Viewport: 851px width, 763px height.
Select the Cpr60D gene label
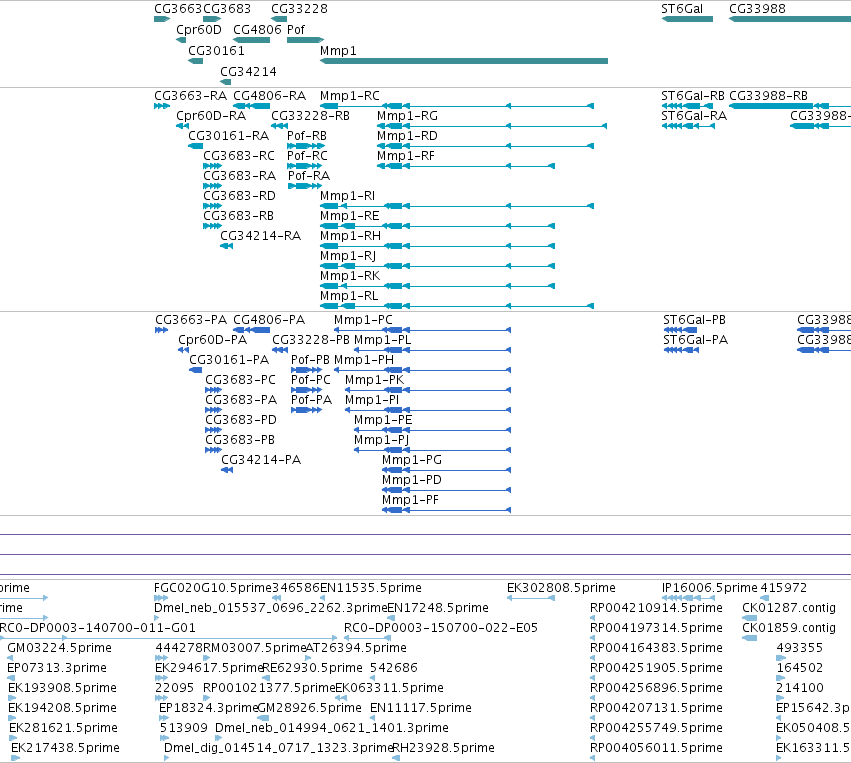coord(199,29)
